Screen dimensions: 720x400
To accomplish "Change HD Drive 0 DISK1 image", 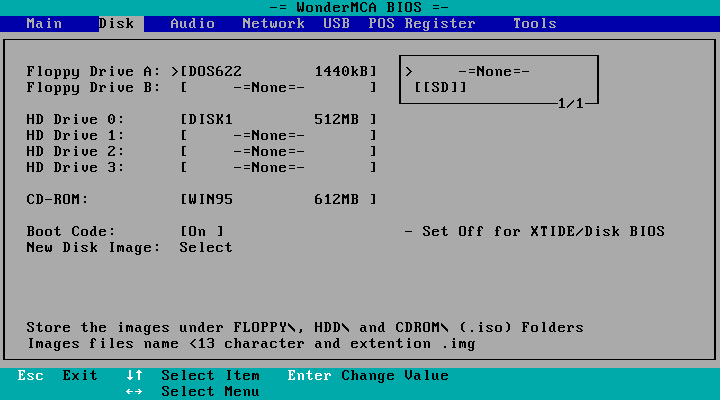I will 278,119.
